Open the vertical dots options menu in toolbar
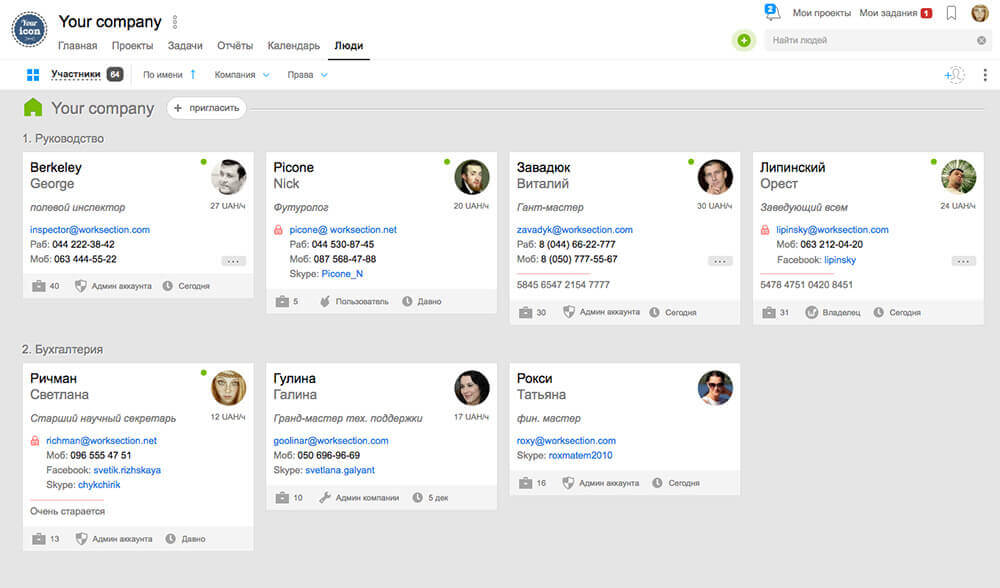1000x588 pixels. tap(985, 75)
